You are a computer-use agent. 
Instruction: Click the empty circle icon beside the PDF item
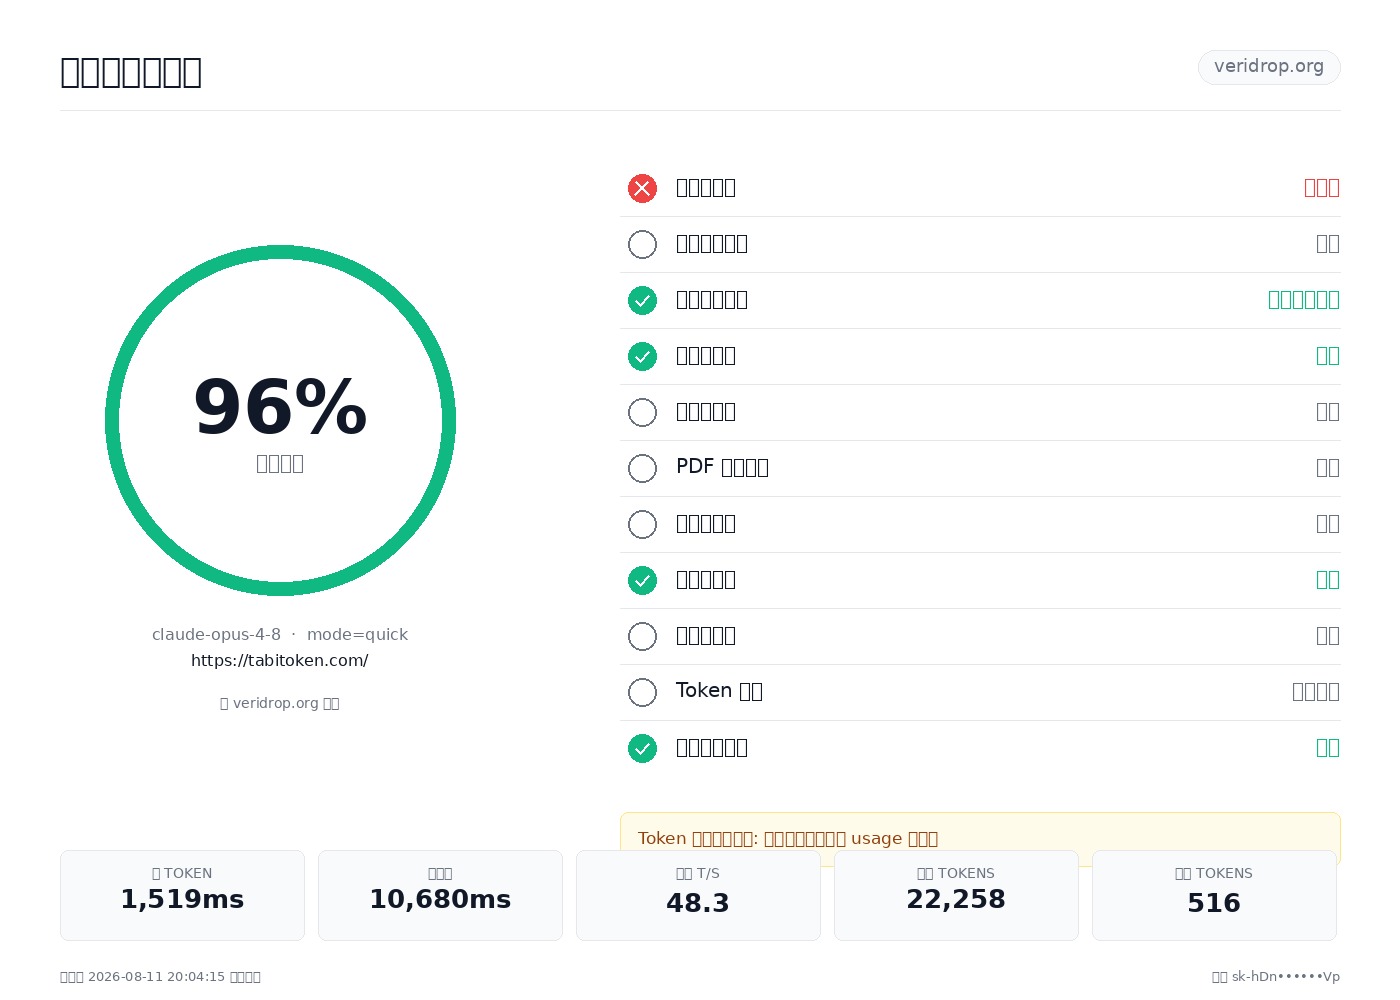click(x=642, y=468)
